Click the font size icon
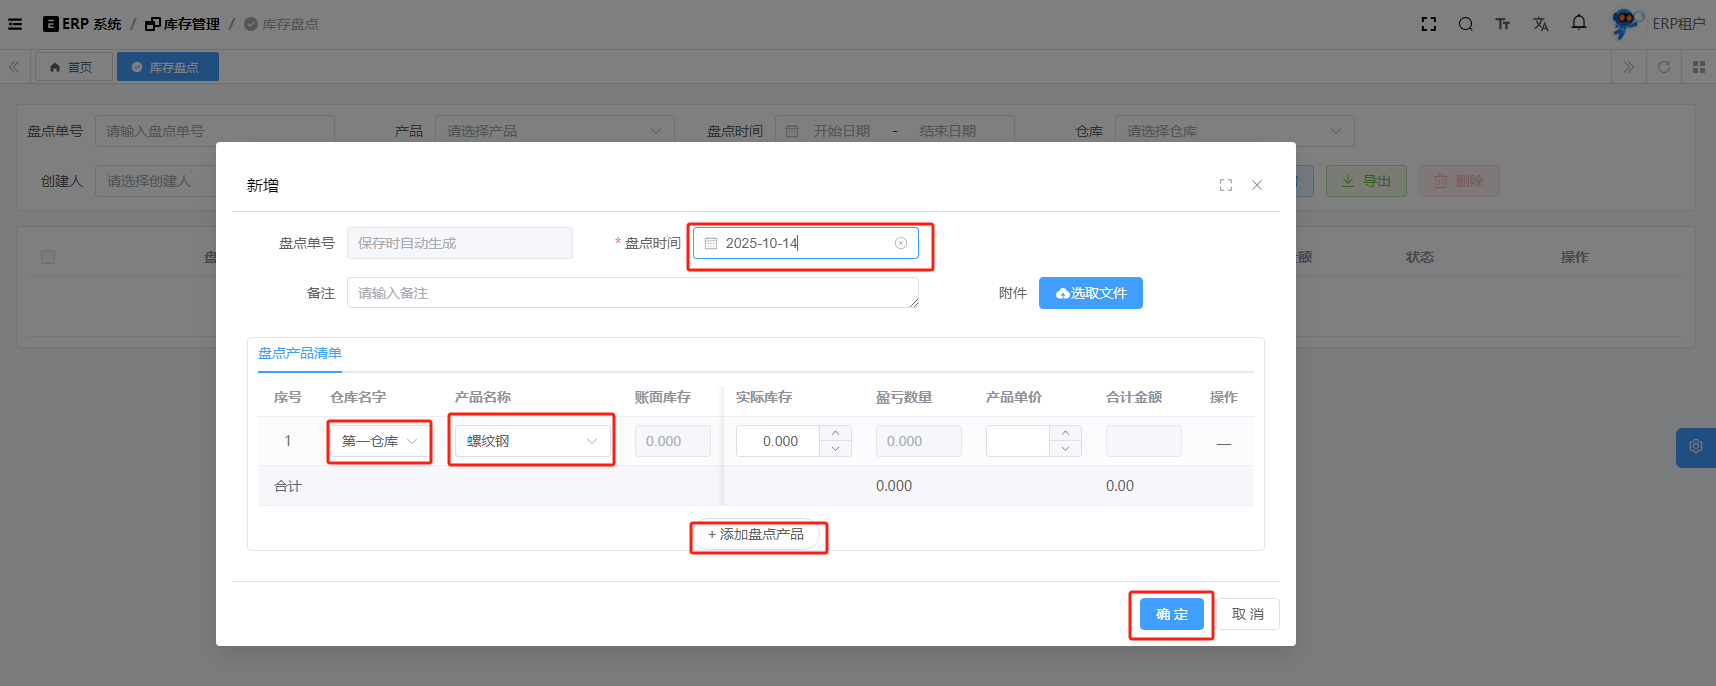The height and width of the screenshot is (686, 1716). [1502, 24]
